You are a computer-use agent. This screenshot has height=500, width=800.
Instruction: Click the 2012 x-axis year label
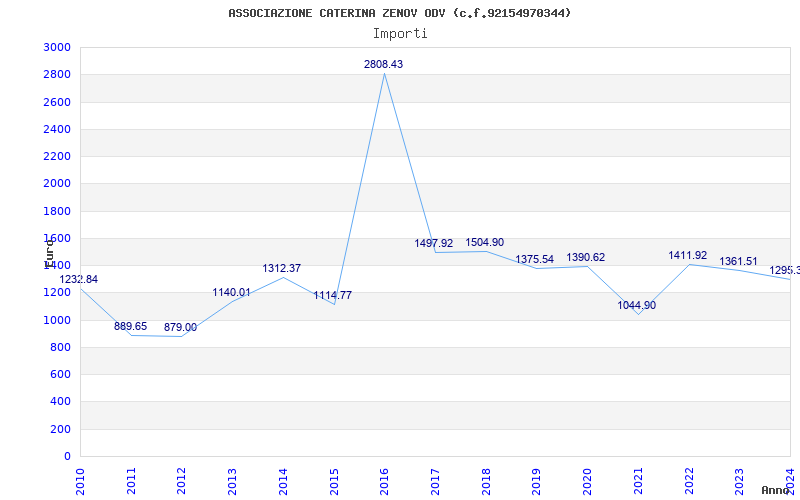[181, 481]
